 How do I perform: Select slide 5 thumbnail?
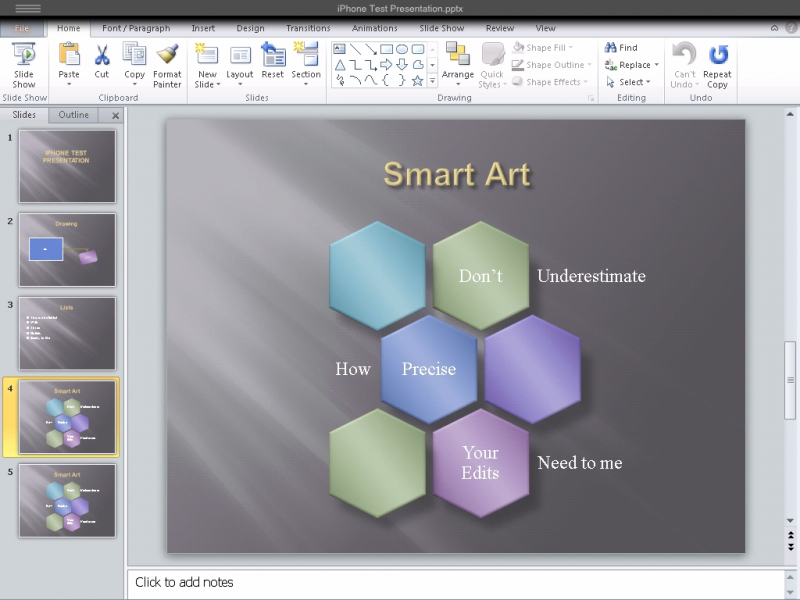(x=67, y=501)
